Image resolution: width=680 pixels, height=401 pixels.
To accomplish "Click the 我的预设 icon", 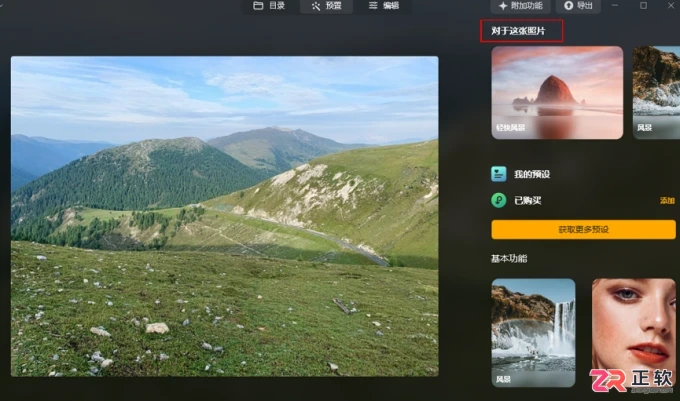I will 499,174.
